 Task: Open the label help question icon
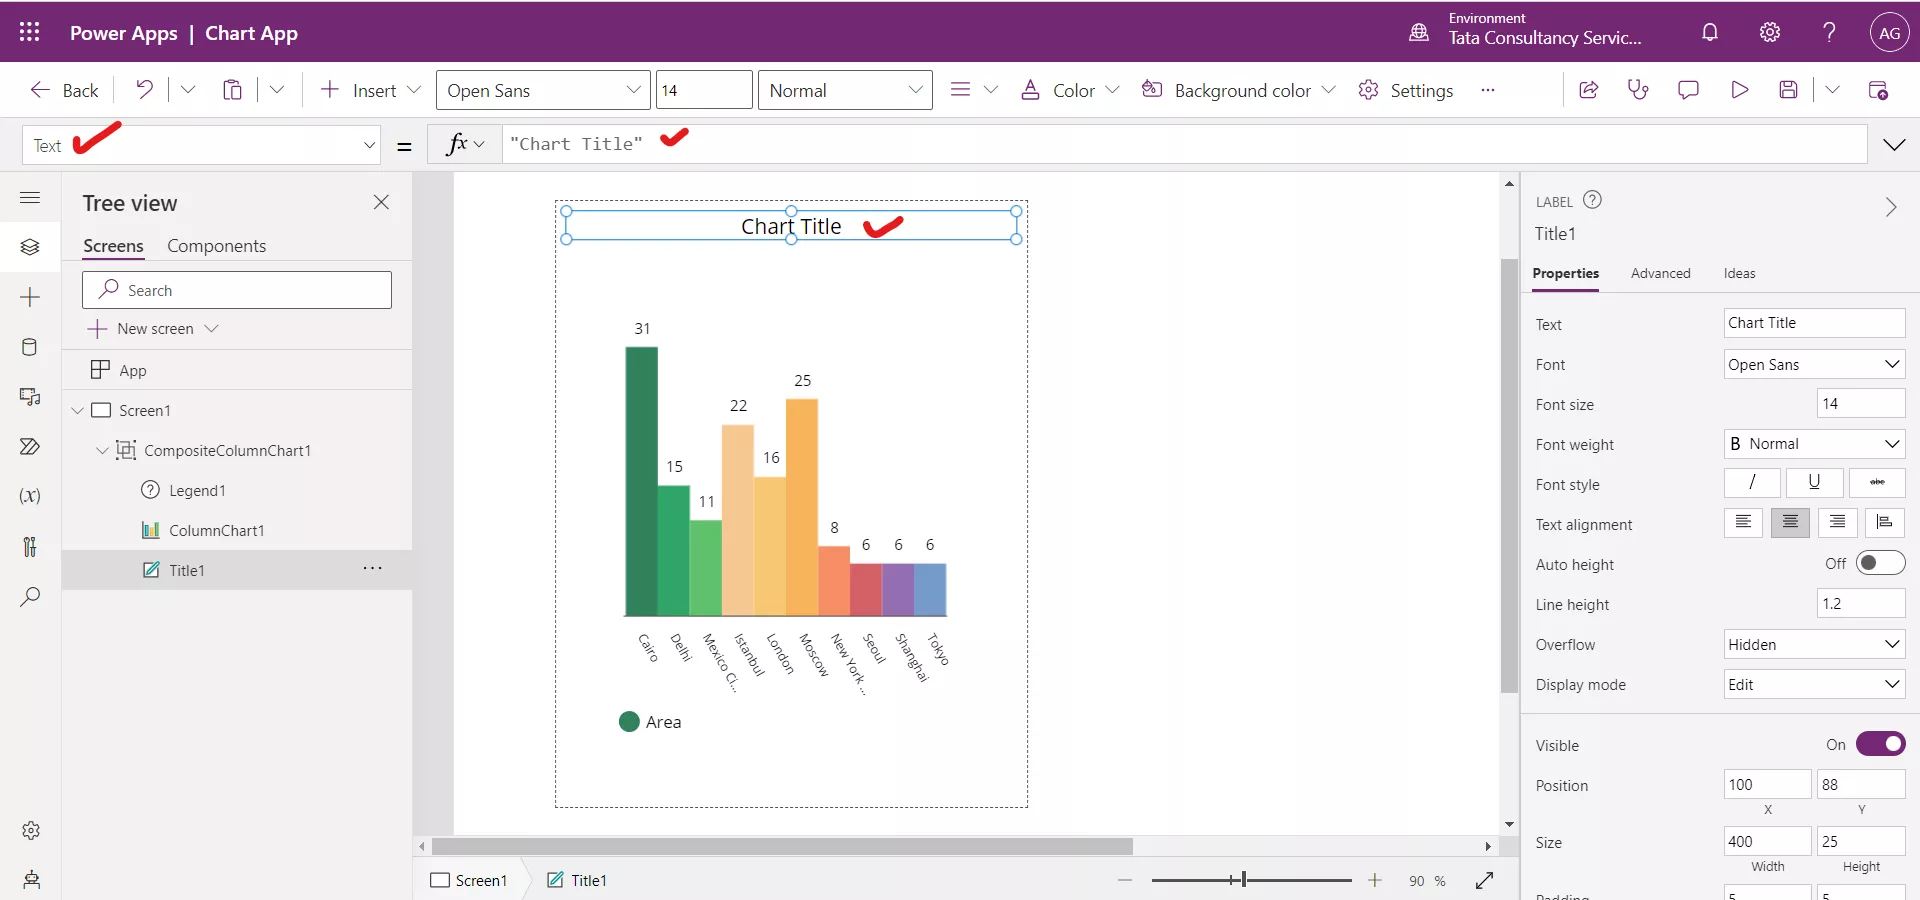[1593, 200]
